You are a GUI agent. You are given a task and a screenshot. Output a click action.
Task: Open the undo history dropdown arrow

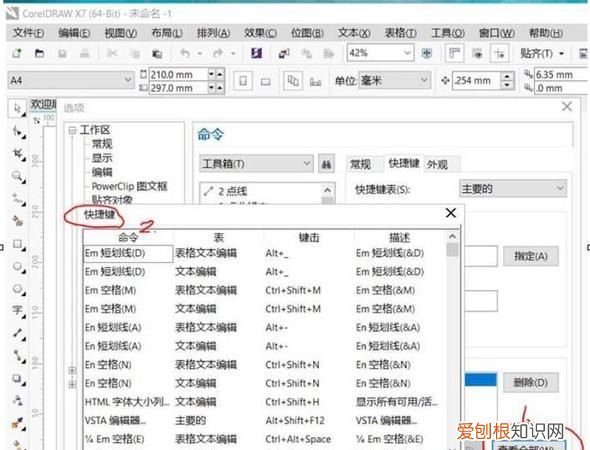pyautogui.click(x=200, y=53)
